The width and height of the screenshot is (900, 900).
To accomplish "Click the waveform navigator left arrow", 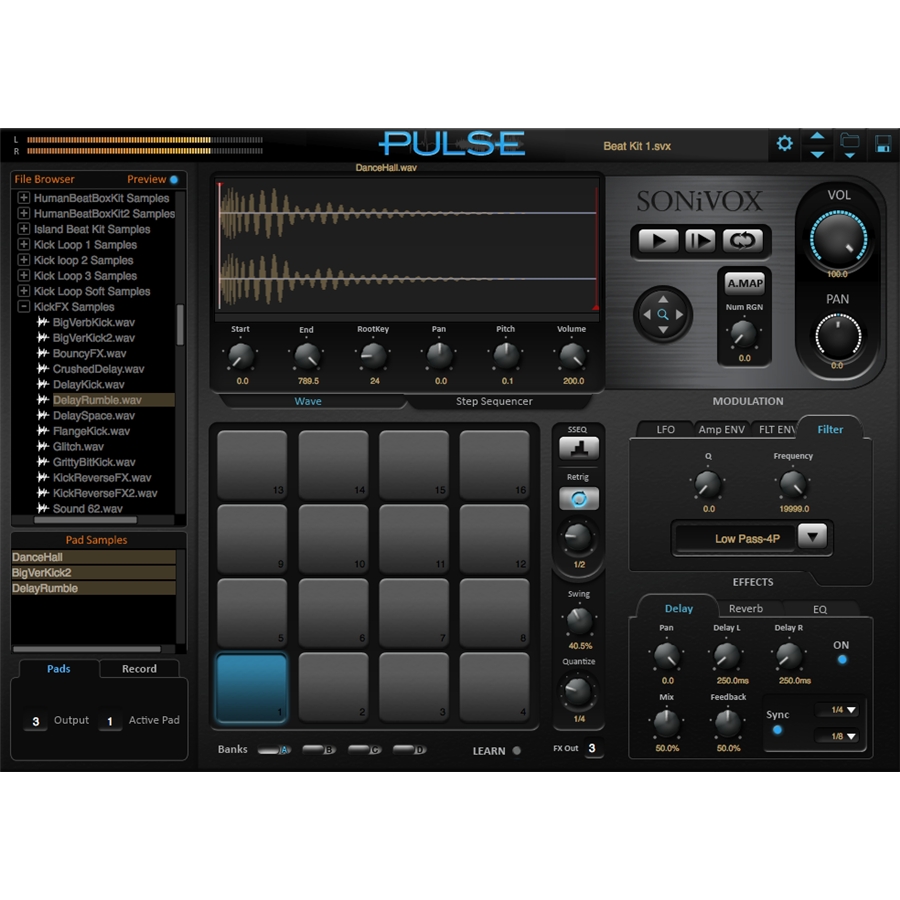I will point(647,314).
